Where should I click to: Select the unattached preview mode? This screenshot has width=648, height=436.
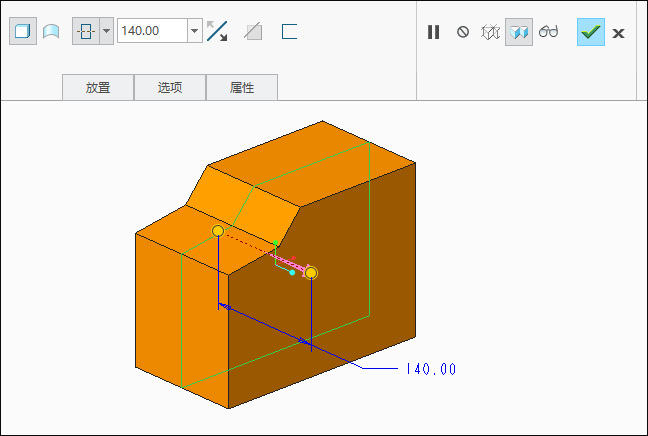click(491, 32)
